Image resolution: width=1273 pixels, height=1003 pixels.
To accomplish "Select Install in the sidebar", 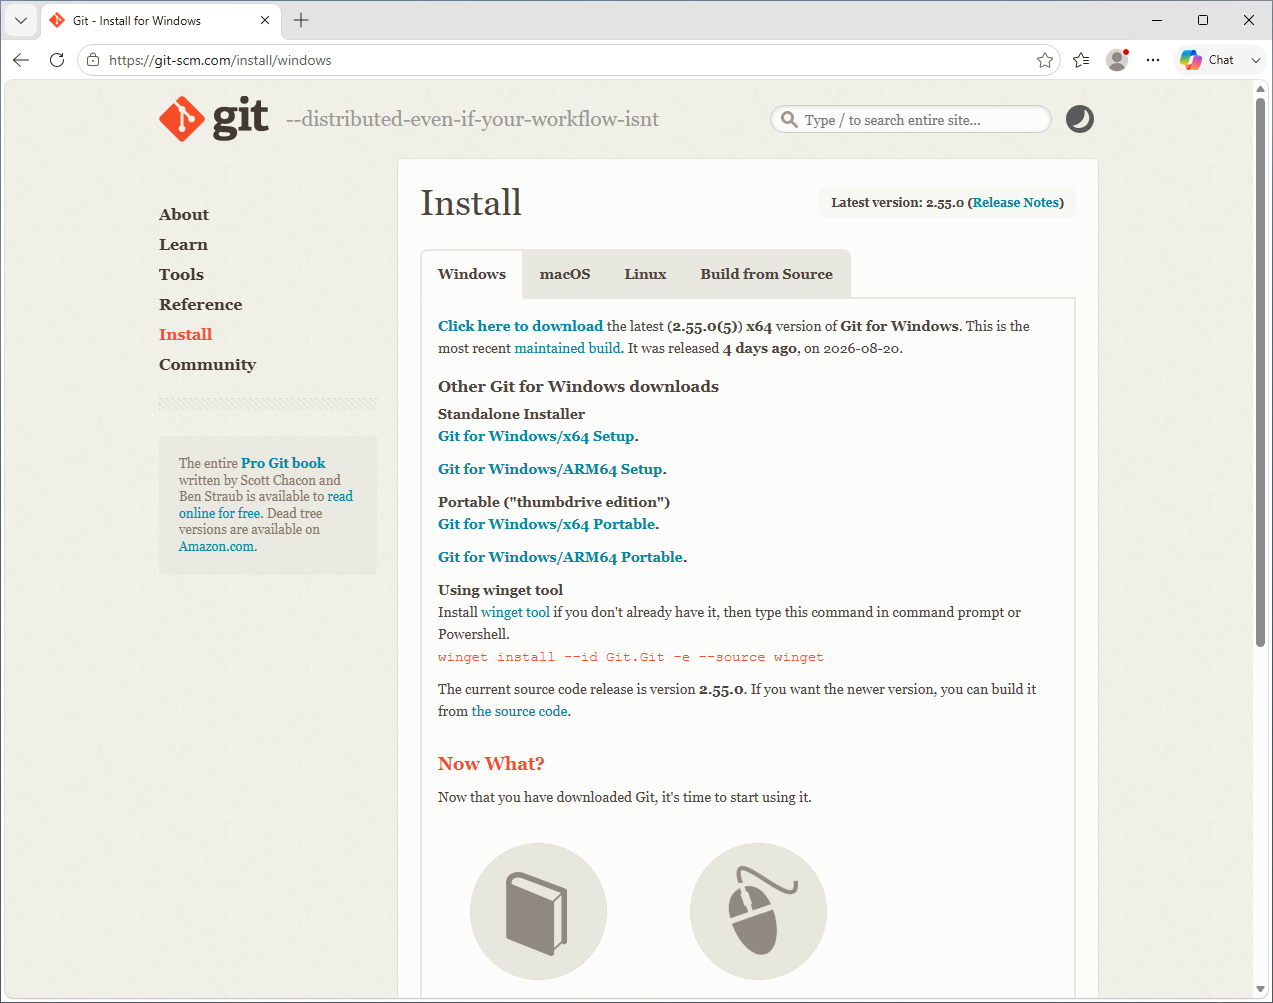I will tap(186, 334).
